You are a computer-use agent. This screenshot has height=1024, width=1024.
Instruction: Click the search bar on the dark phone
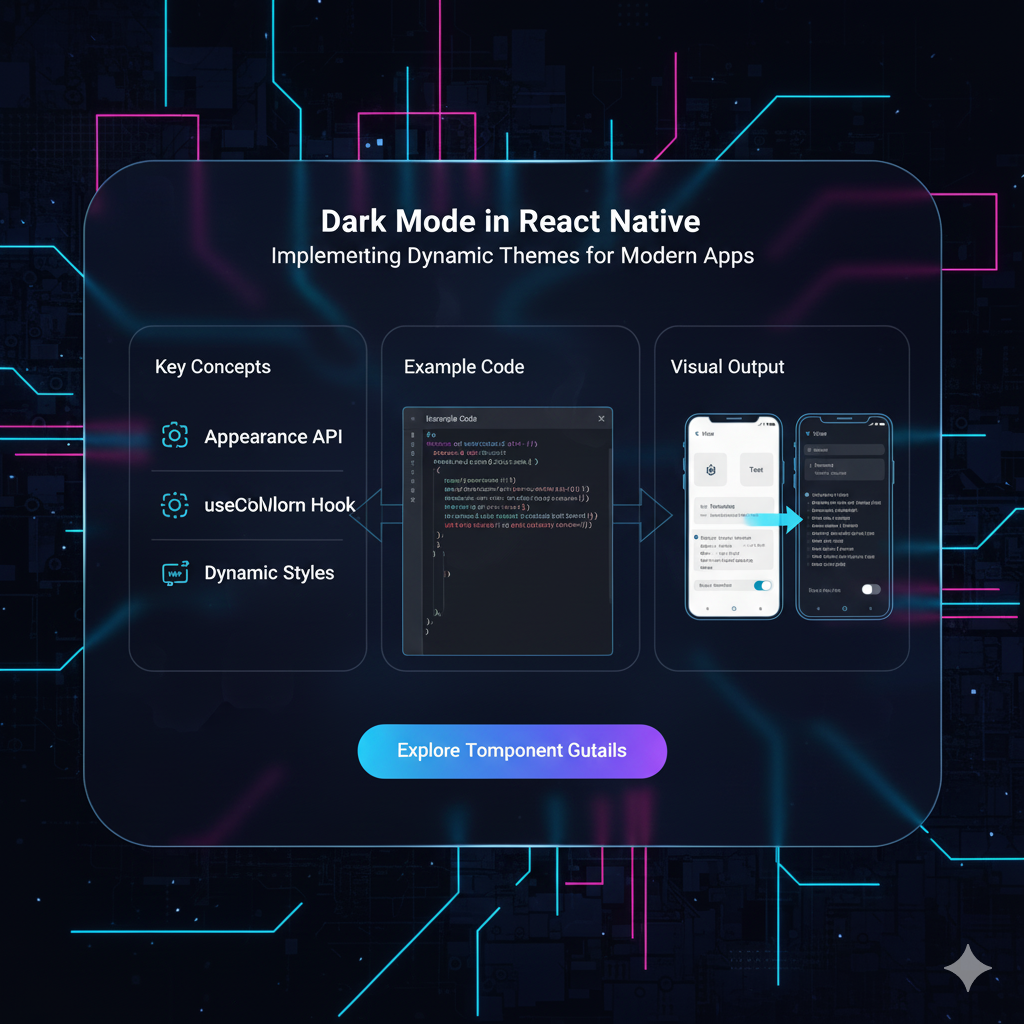coord(844,450)
